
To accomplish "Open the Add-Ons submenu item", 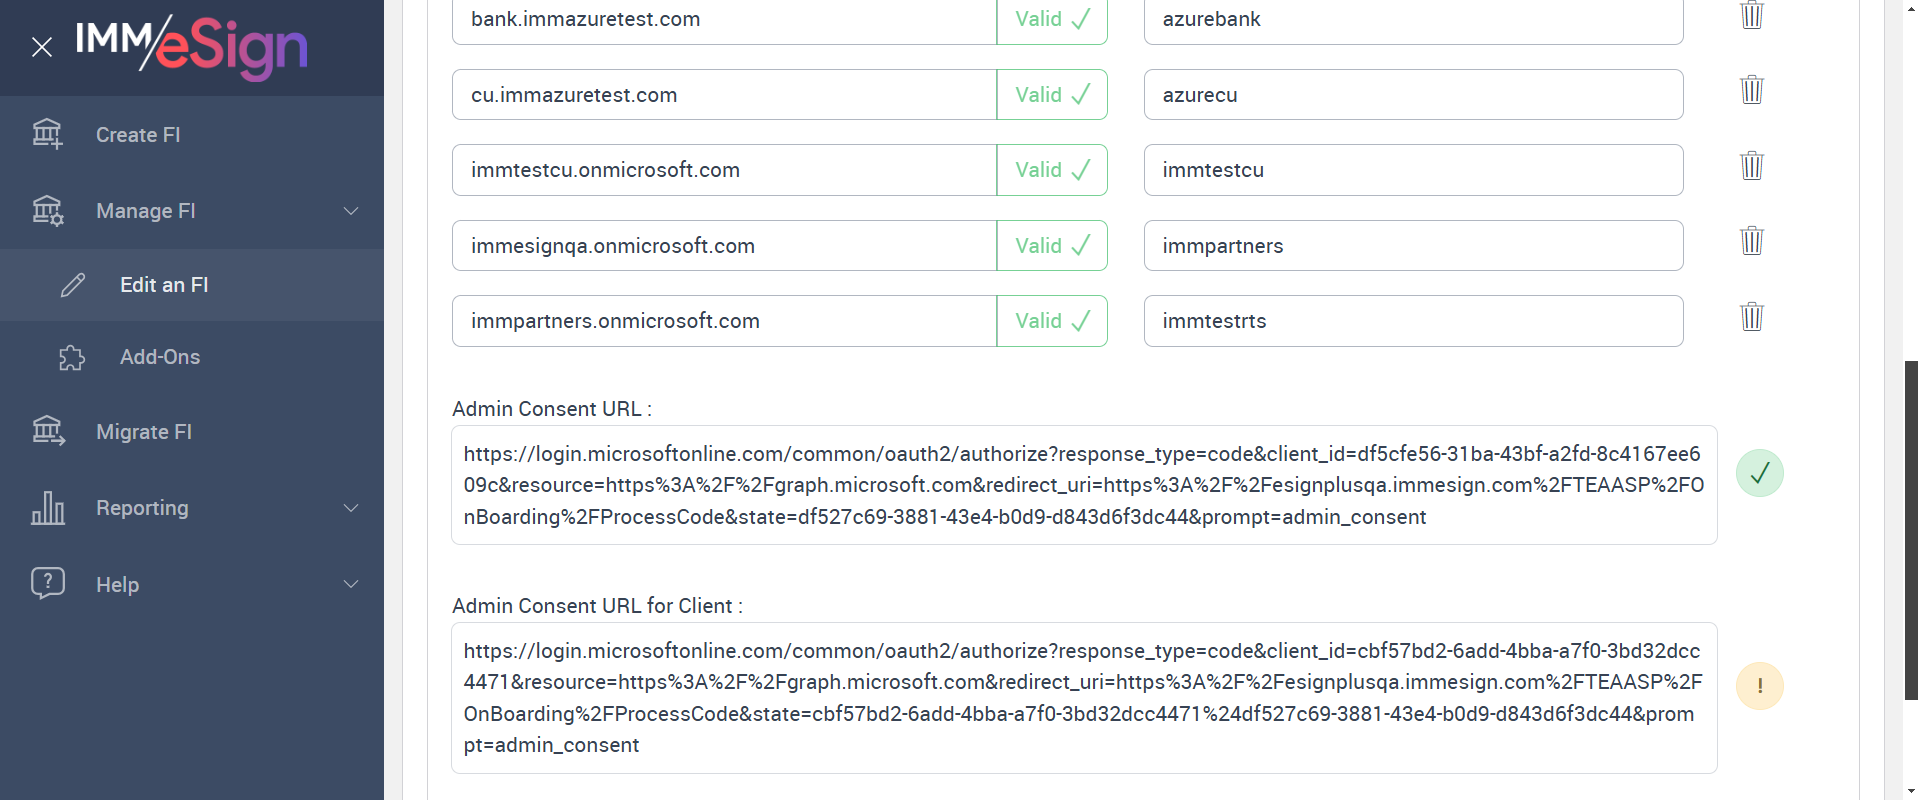I will click(160, 357).
